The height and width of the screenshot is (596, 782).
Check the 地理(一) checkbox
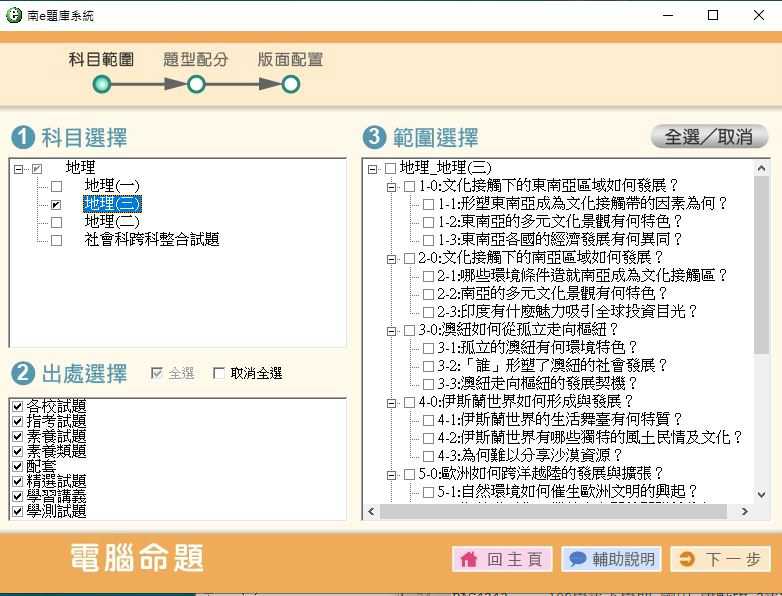tap(56, 187)
